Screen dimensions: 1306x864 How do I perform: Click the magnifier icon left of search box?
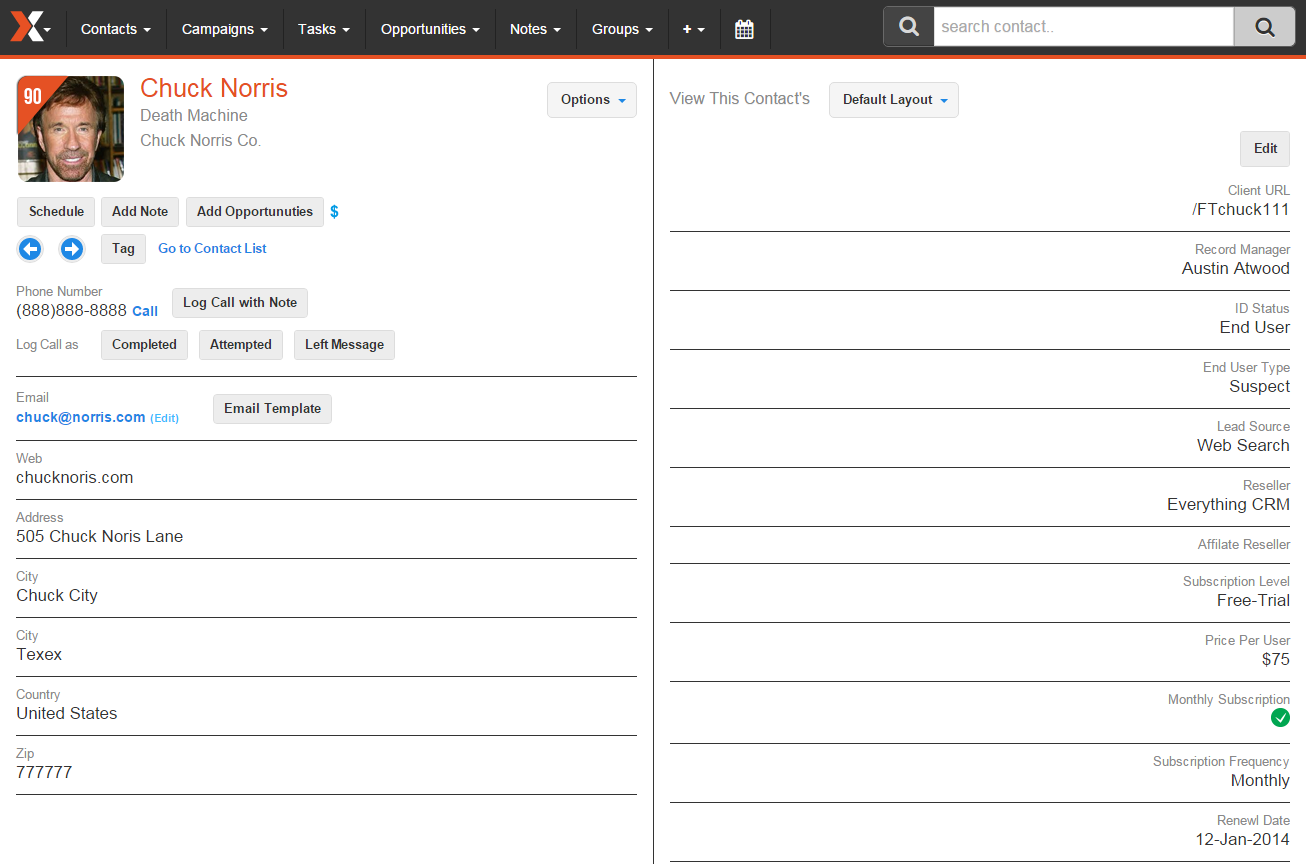[x=909, y=27]
